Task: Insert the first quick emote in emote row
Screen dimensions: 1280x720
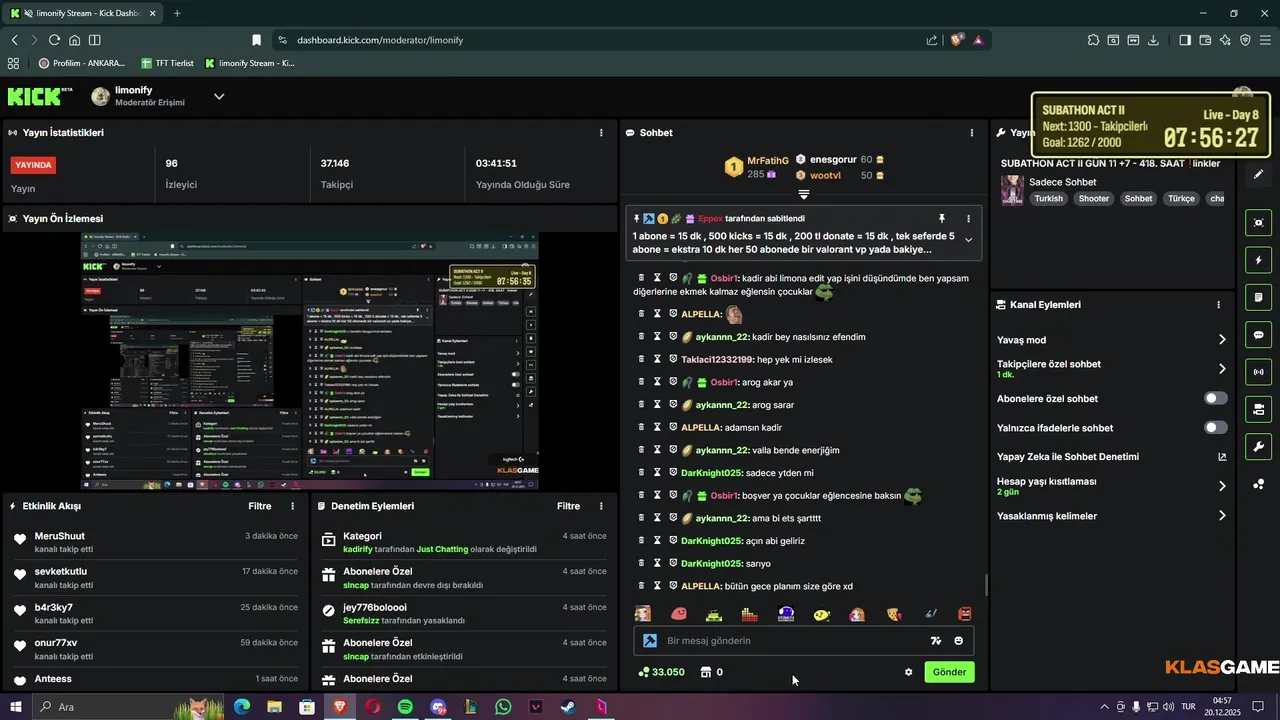Action: [643, 614]
